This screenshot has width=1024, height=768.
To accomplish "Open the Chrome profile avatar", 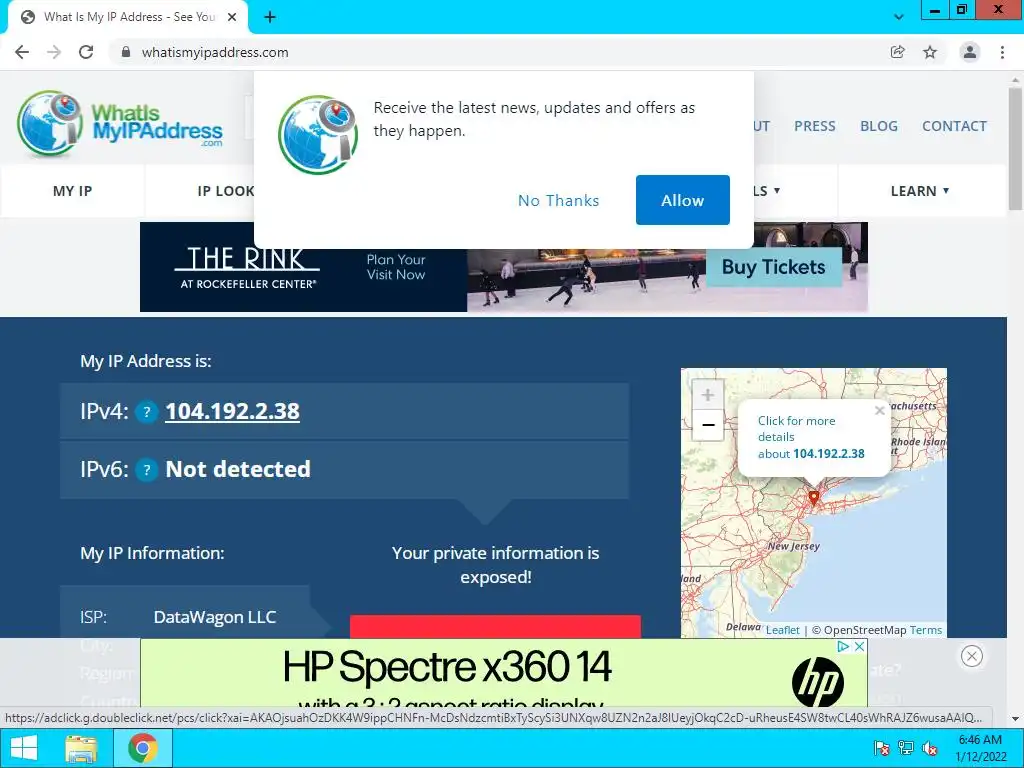I will tap(970, 52).
